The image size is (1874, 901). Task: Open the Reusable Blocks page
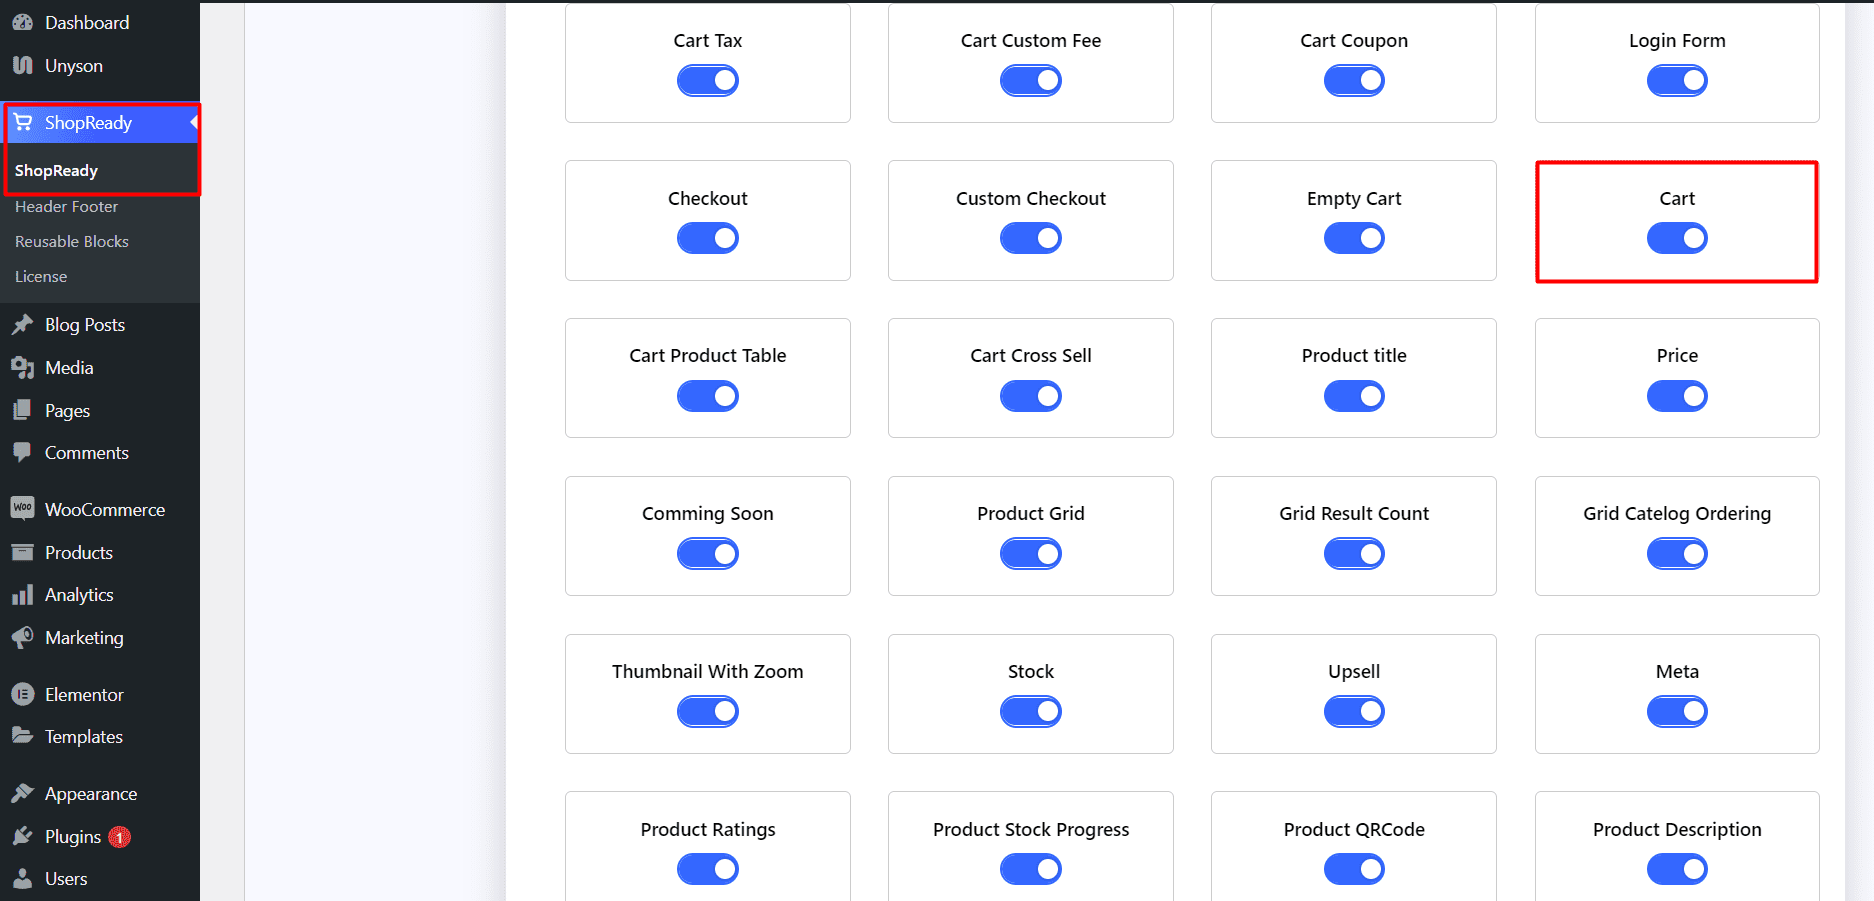coord(71,241)
